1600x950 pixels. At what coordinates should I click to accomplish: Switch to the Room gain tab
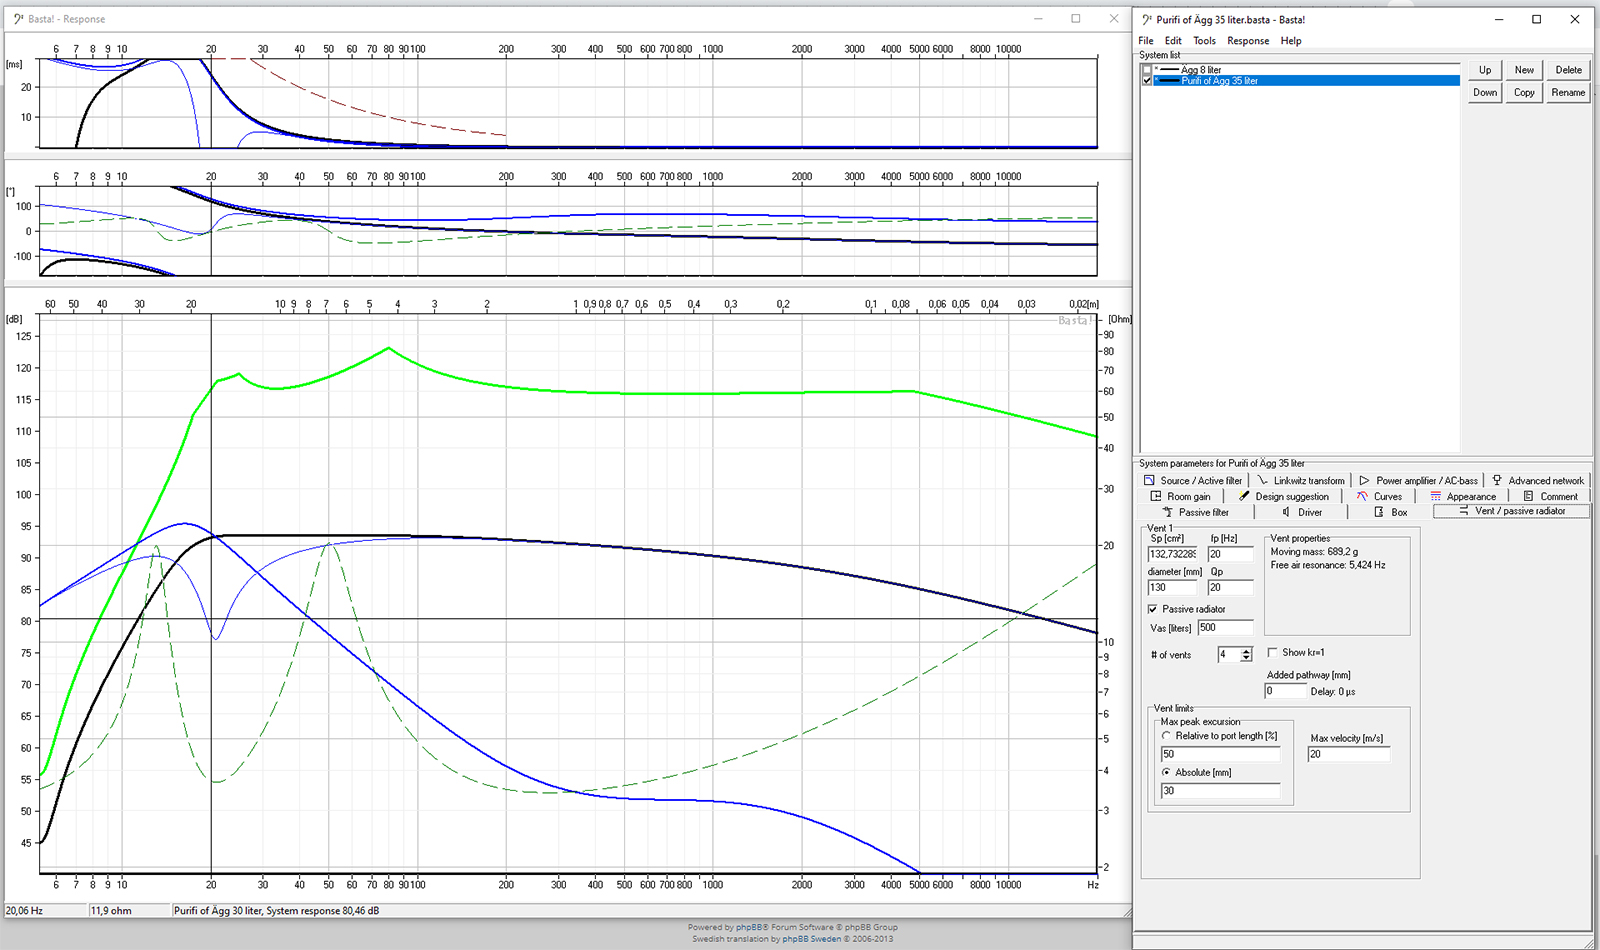1181,497
